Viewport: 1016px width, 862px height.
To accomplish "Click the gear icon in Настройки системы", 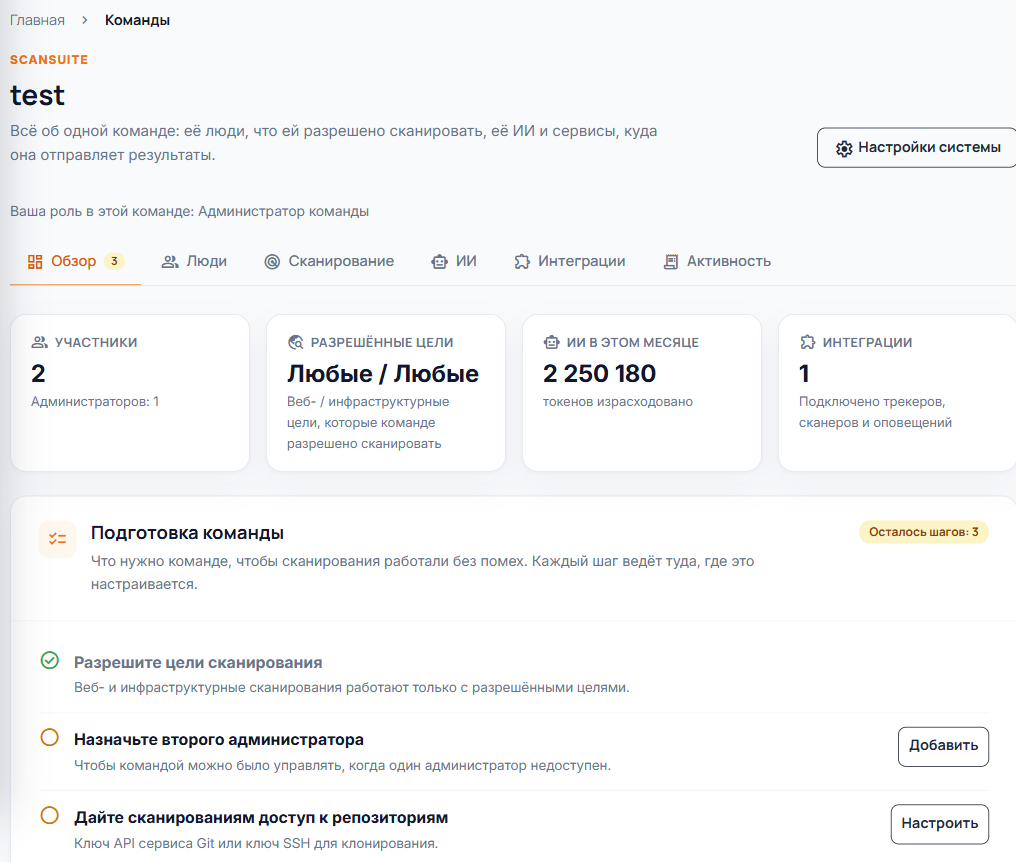I will coord(844,148).
